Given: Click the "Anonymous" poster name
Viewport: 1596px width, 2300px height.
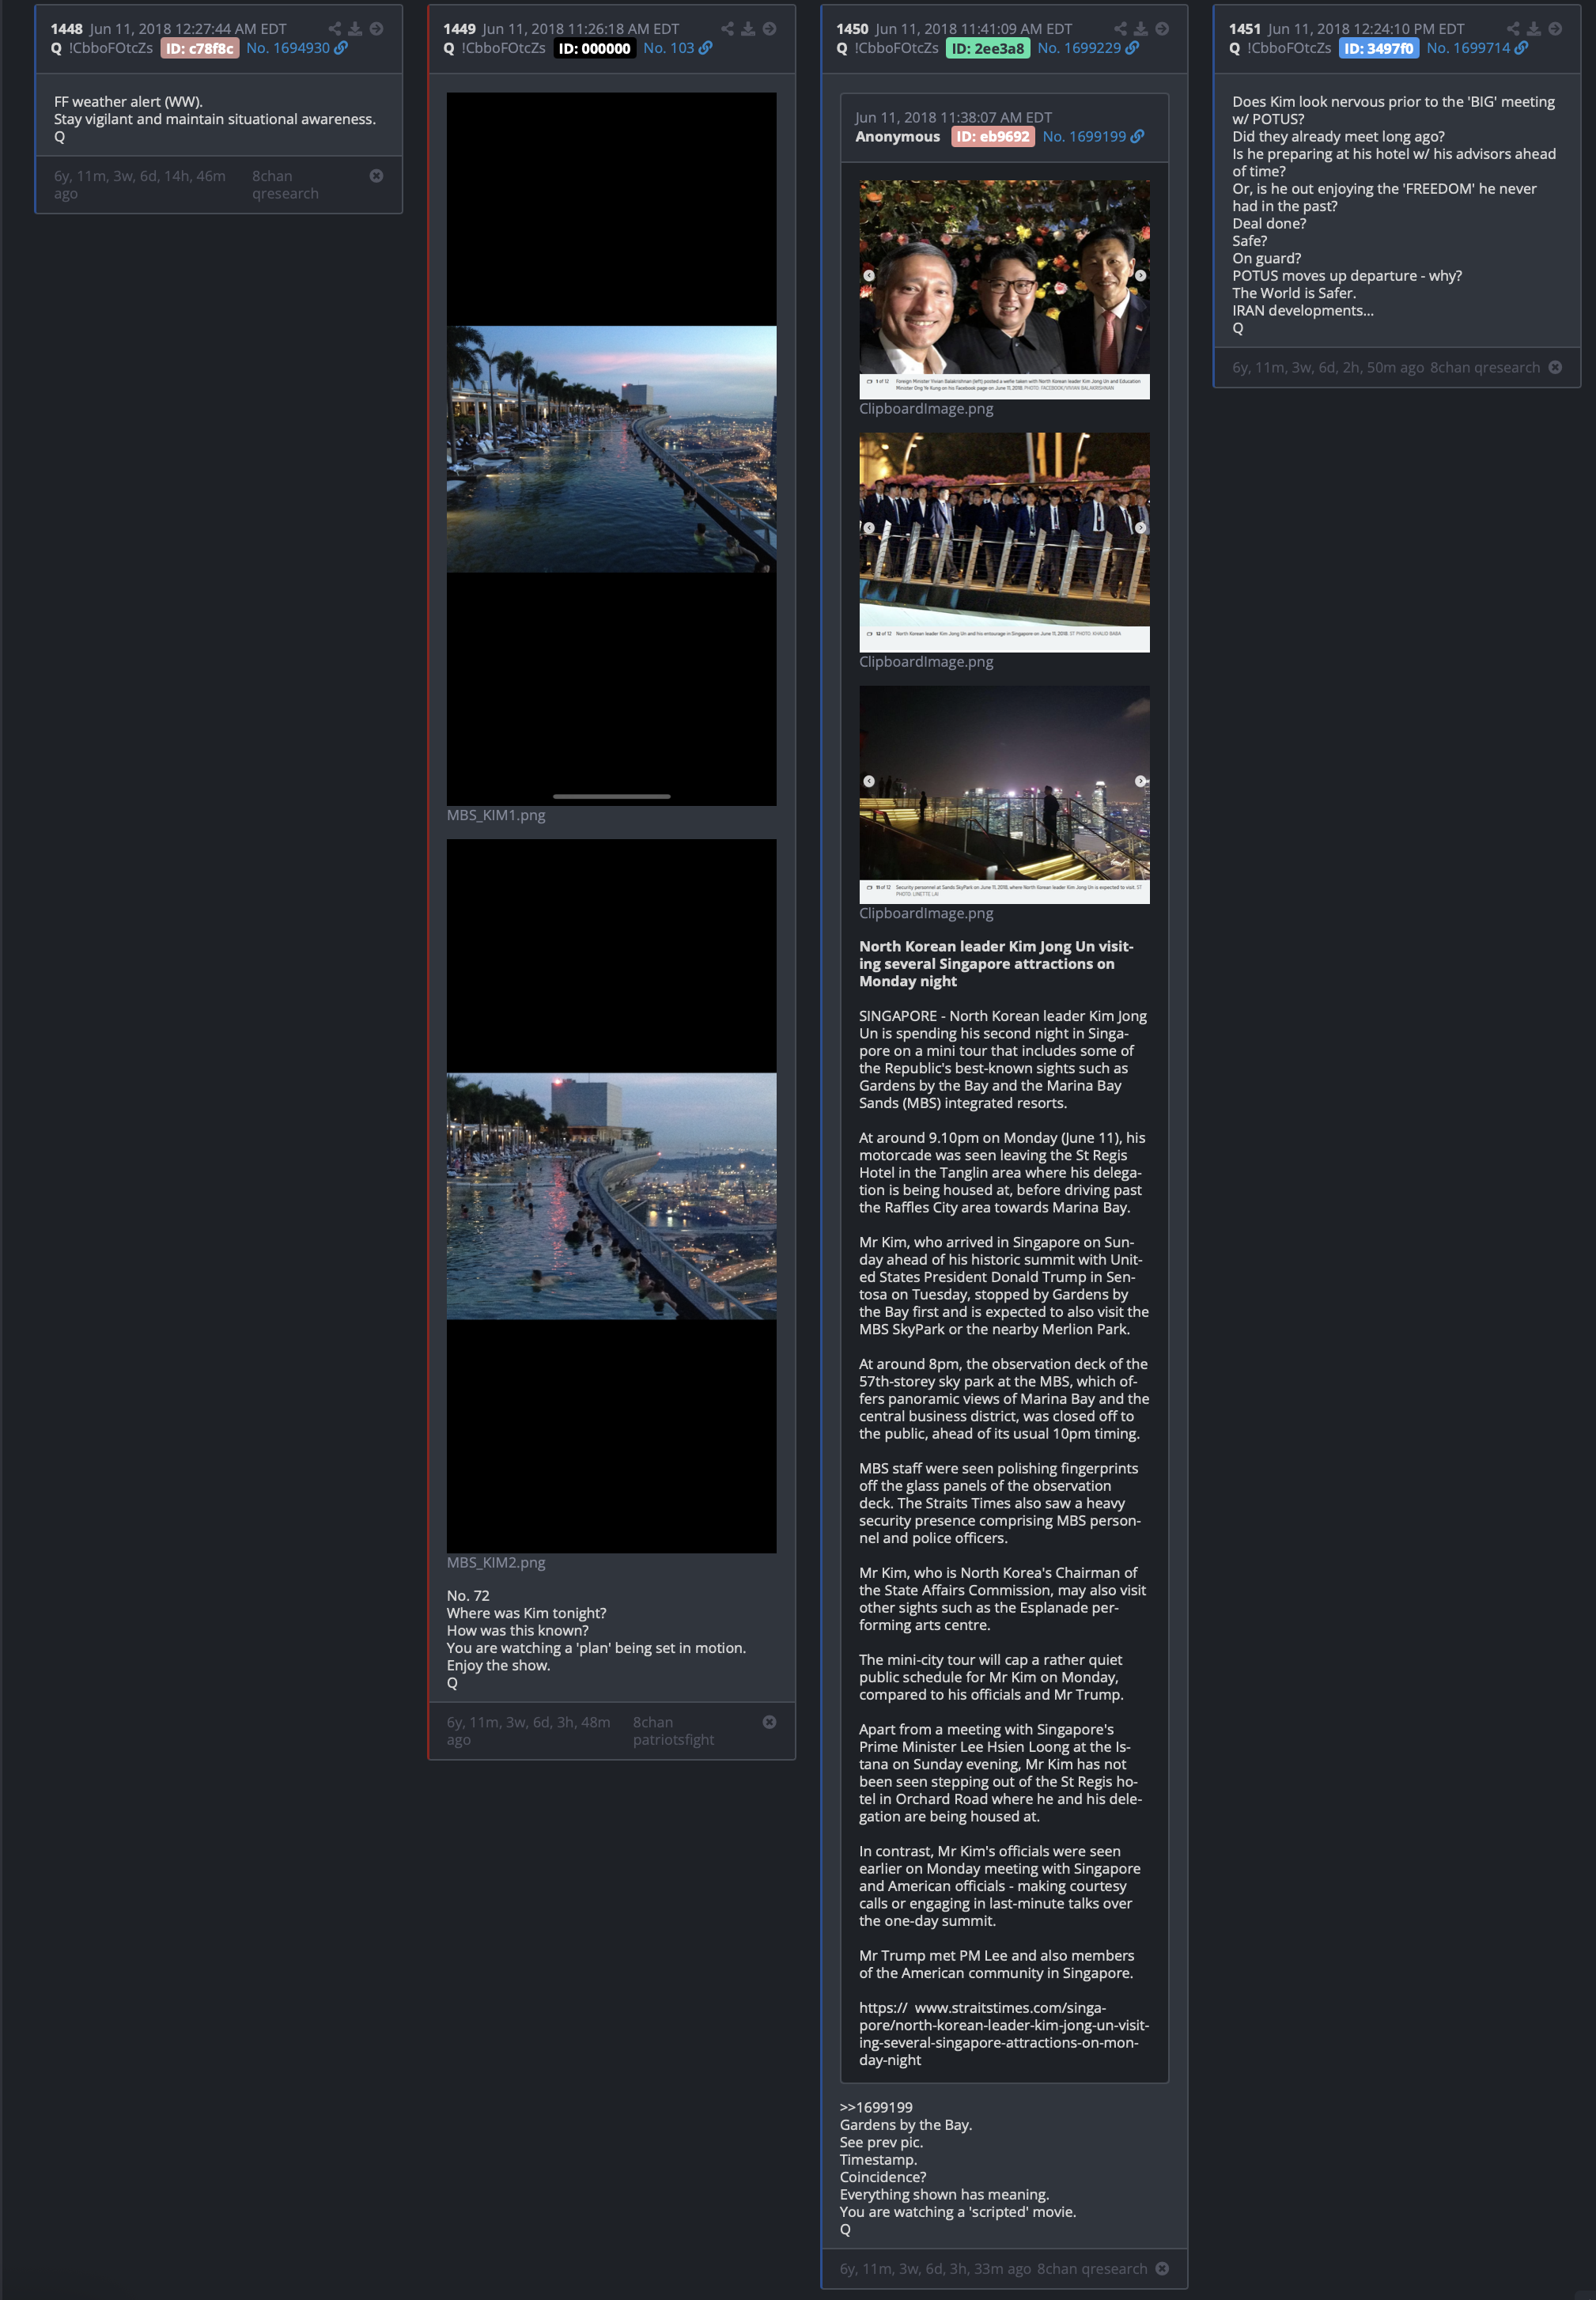Looking at the screenshot, I should point(898,137).
